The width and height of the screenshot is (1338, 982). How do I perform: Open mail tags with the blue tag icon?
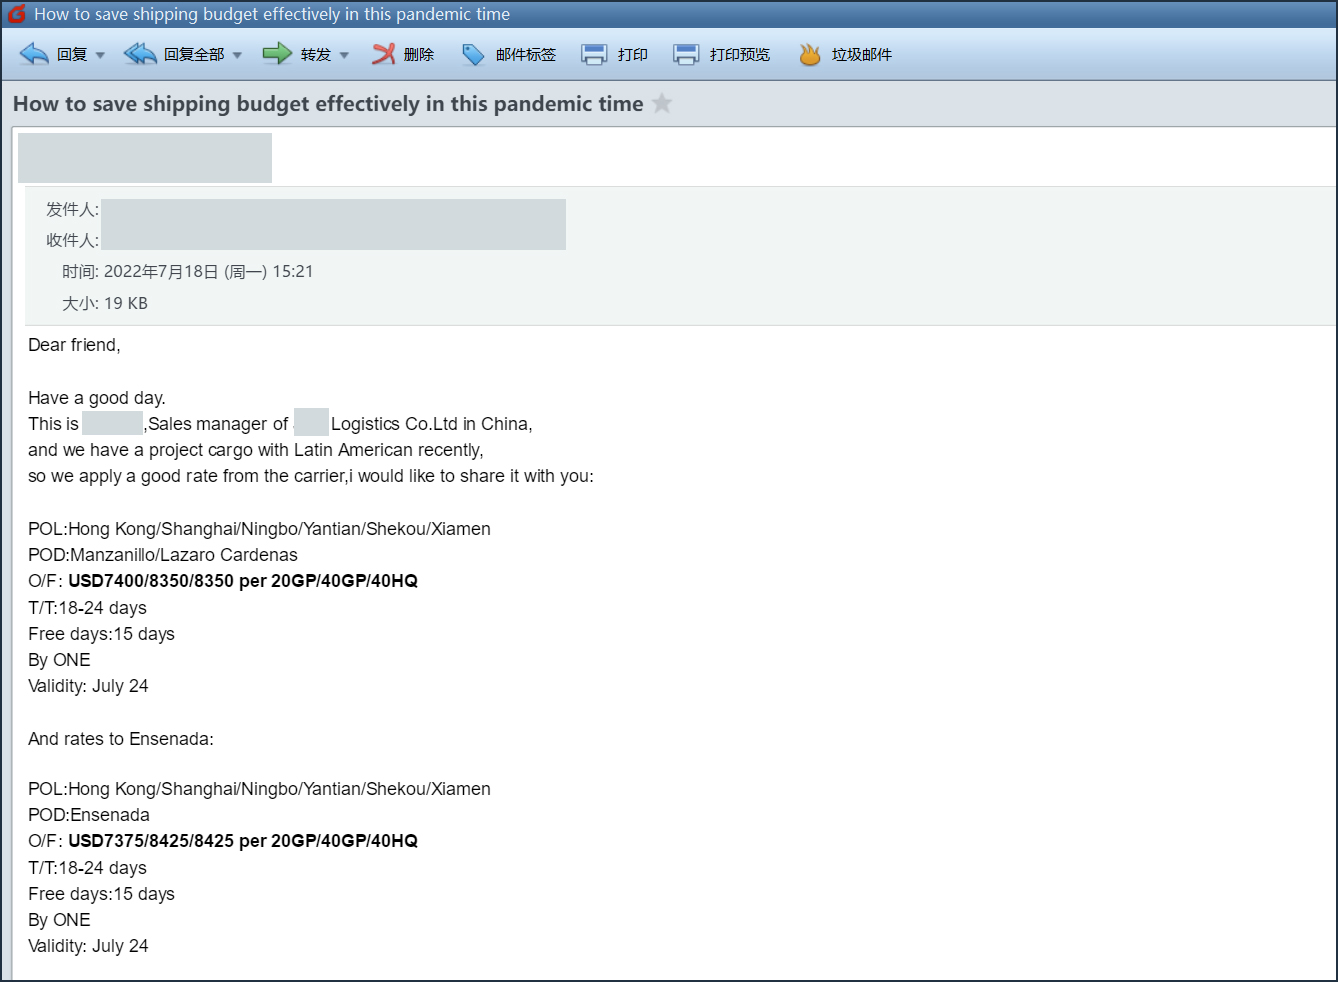(x=473, y=55)
